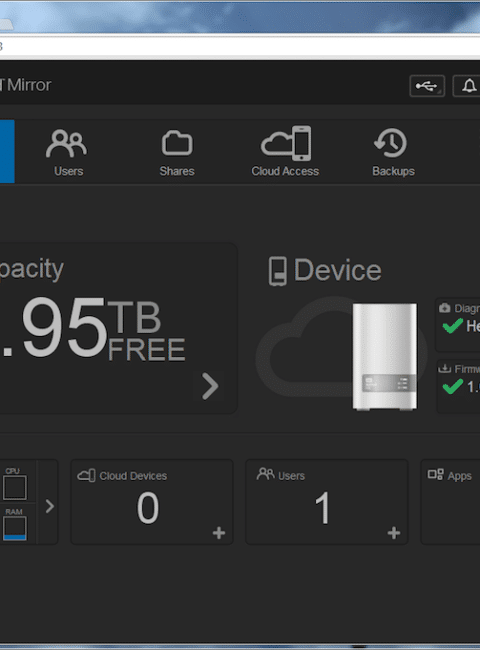Click the Device heading icon
480x650 pixels.
point(277,271)
